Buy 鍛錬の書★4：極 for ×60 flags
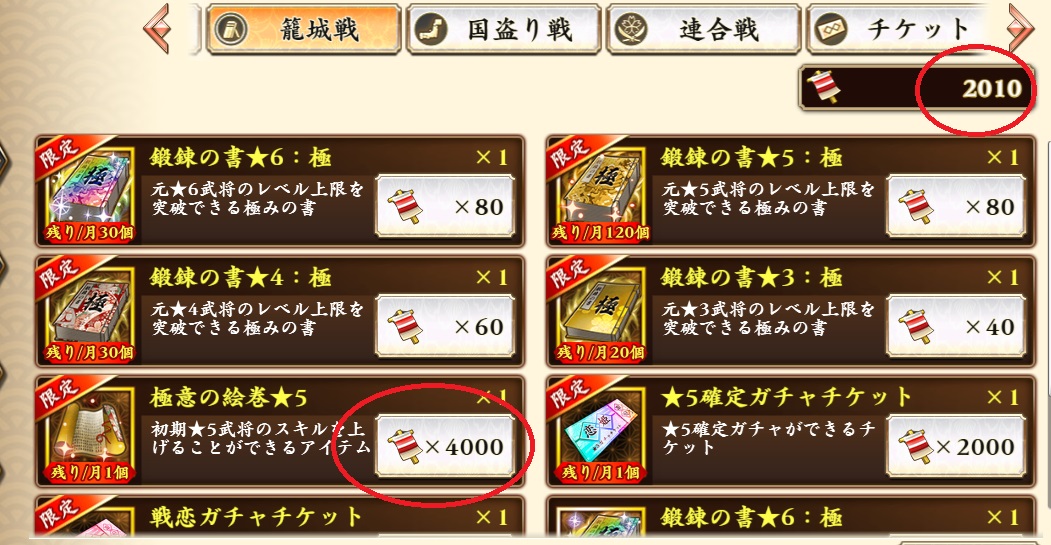The image size is (1051, 545). click(445, 326)
